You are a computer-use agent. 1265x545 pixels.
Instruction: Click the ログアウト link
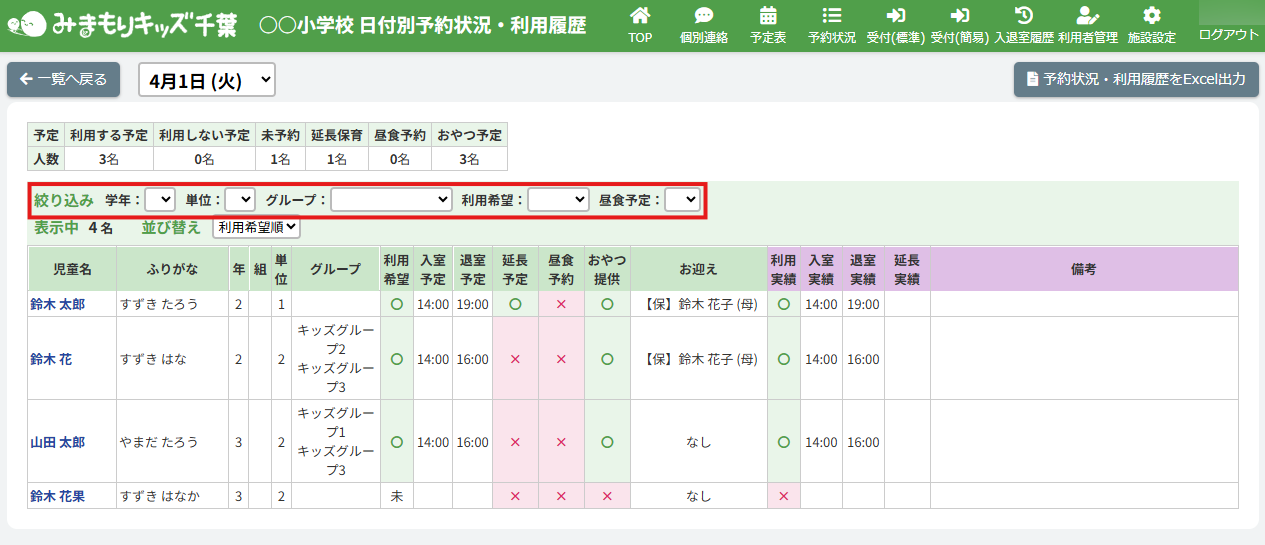pos(1228,34)
